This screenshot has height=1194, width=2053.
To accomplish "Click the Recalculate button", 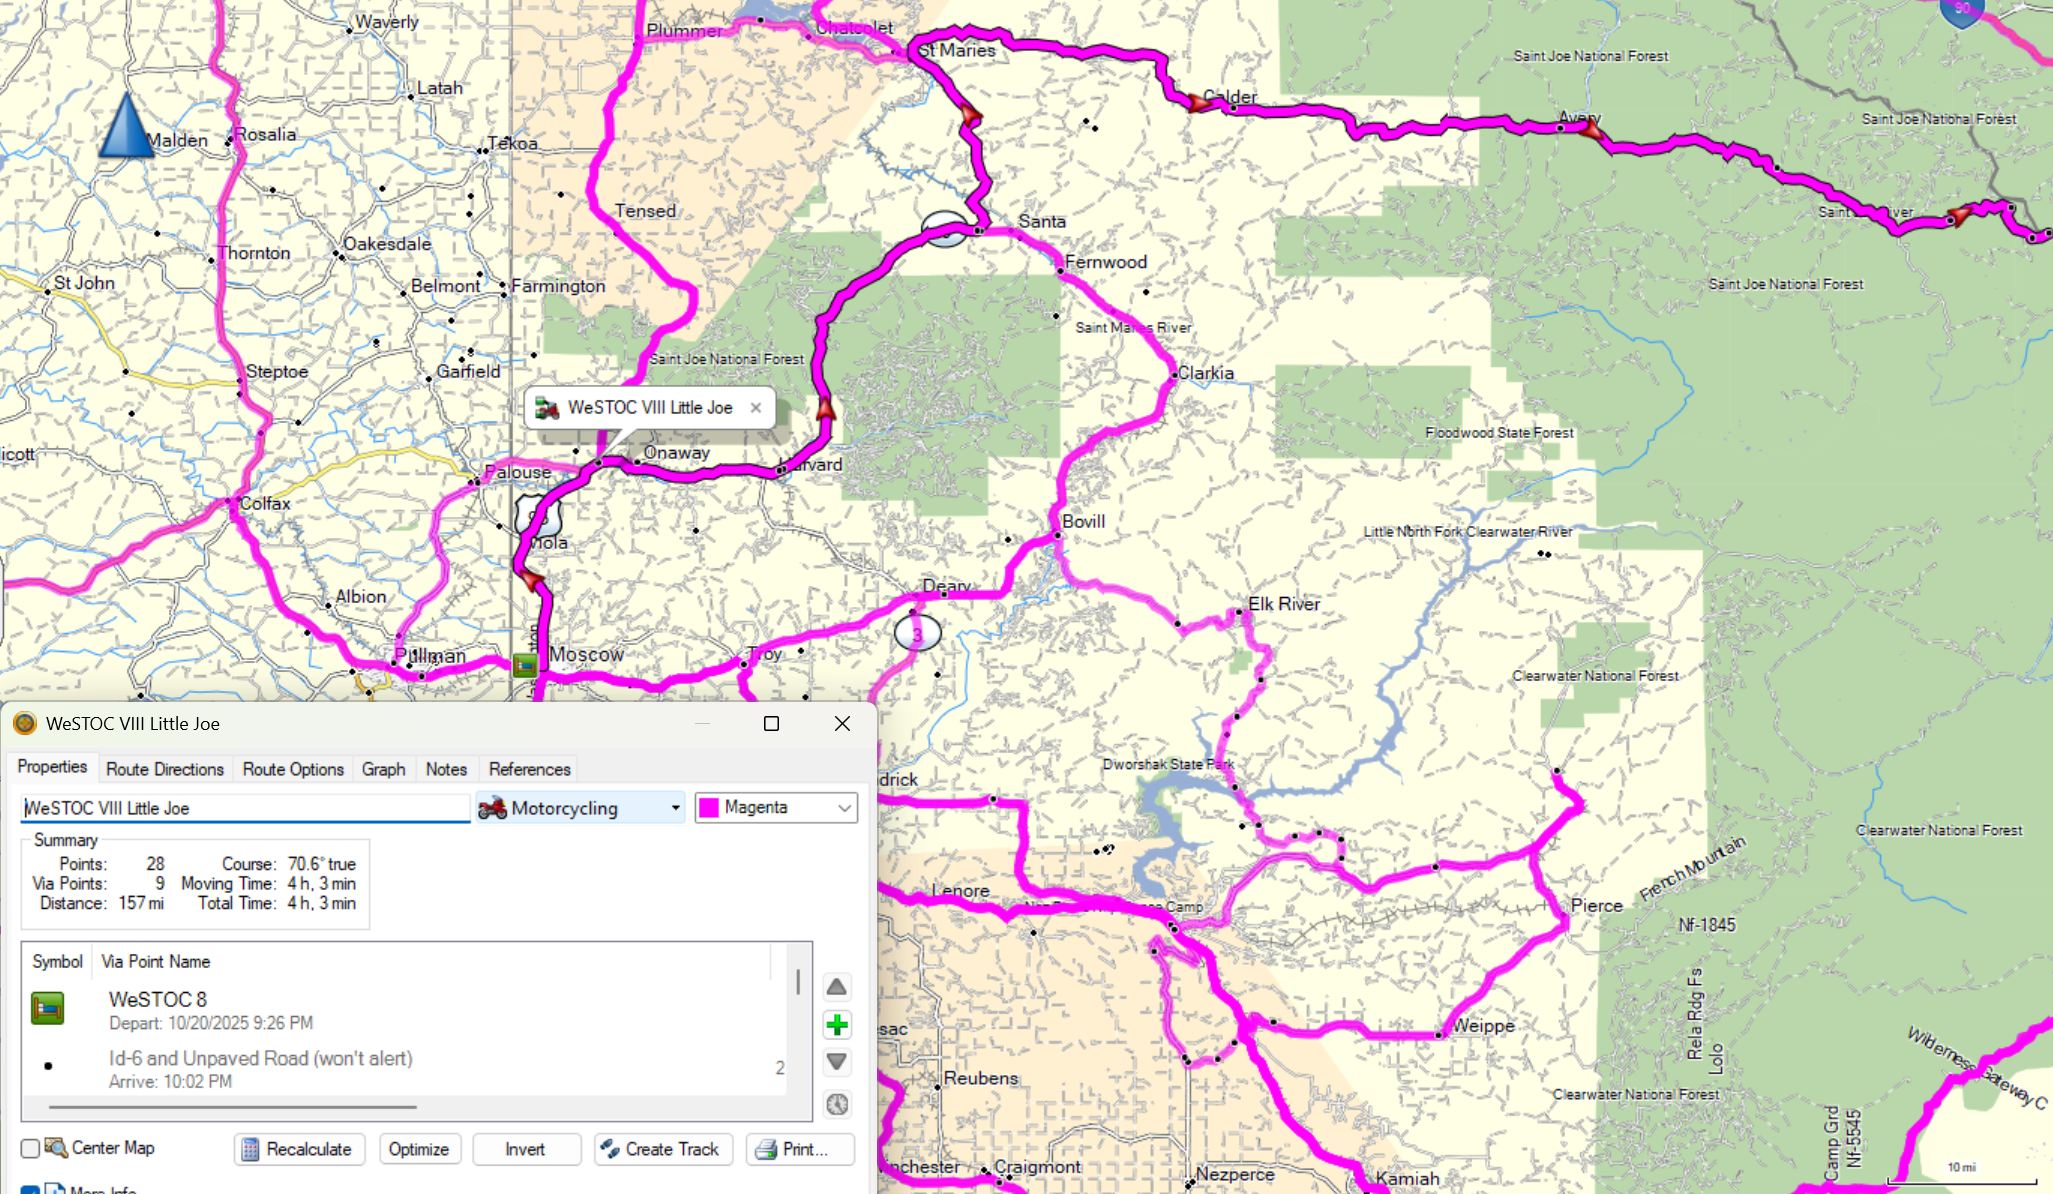I will click(299, 1149).
